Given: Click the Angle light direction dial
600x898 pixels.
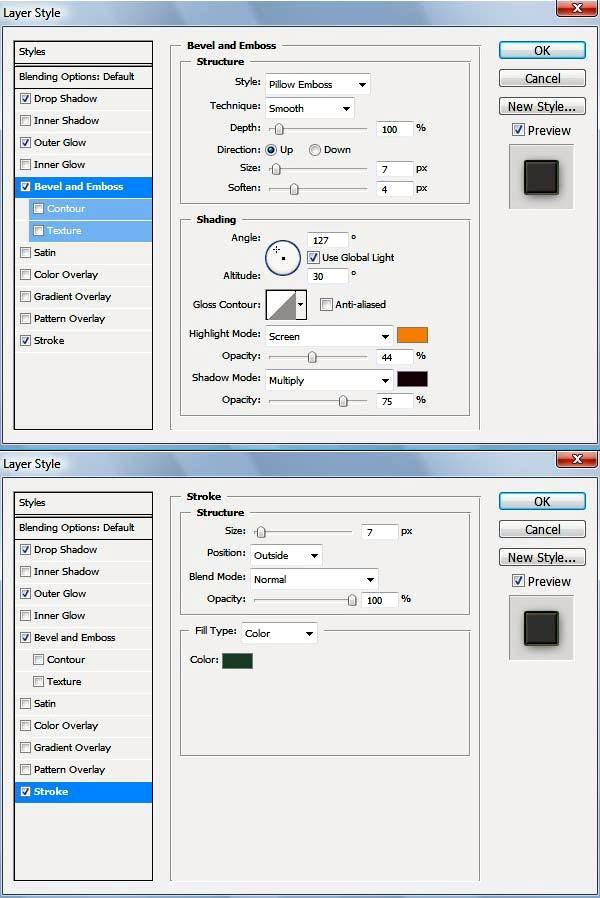Looking at the screenshot, I should point(283,257).
